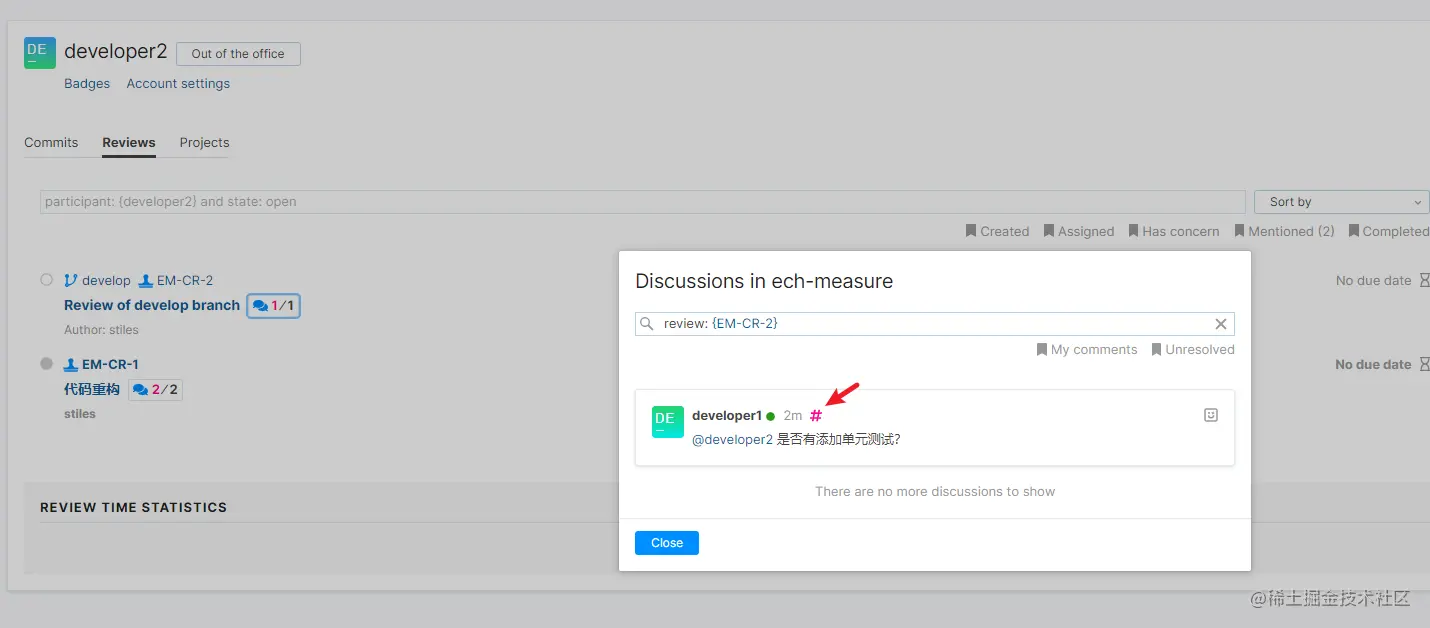Image resolution: width=1430 pixels, height=628 pixels.
Task: Click the develop branch icon
Action: (x=71, y=281)
